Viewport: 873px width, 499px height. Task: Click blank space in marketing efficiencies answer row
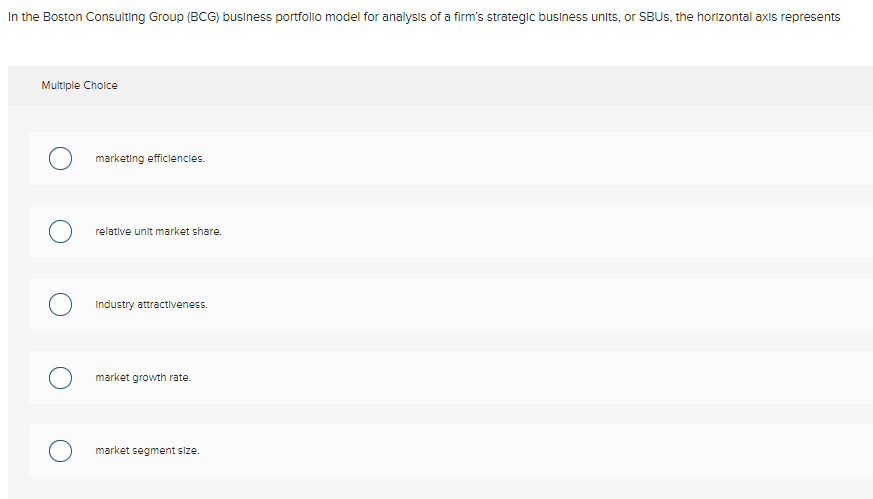click(x=550, y=159)
